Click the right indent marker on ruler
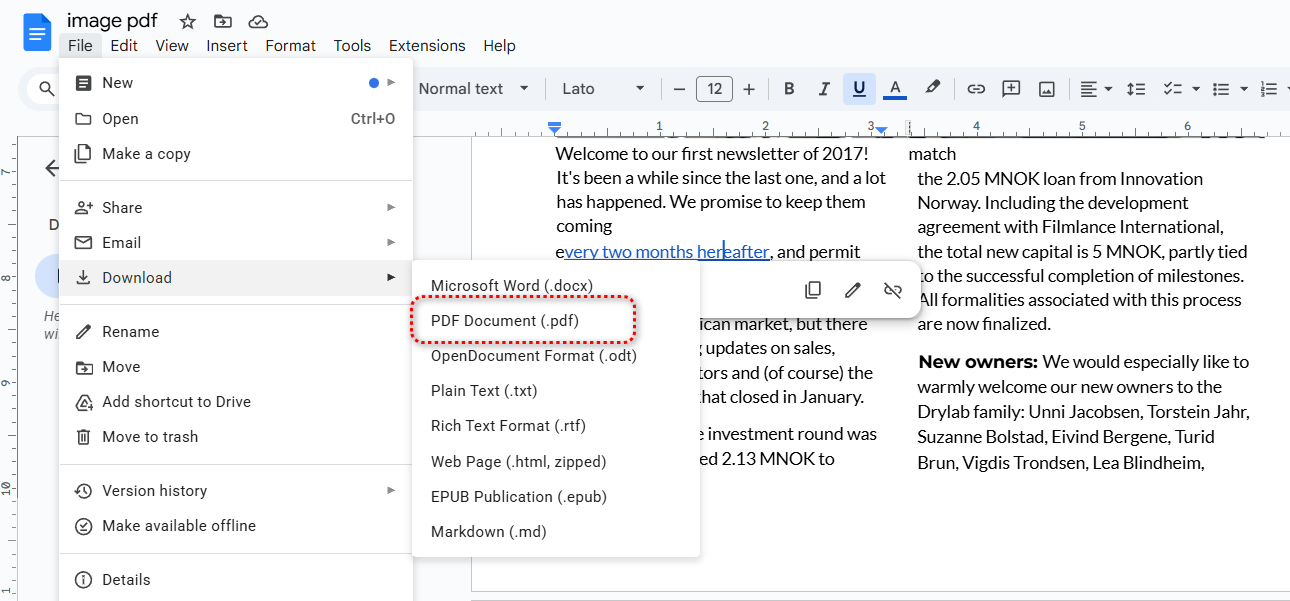This screenshot has height=601, width=1290. 881,130
